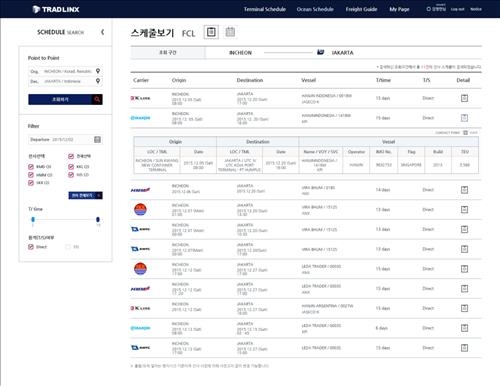Open the Freight Guide menu
Screen dimensions: 500x386
(361, 9)
